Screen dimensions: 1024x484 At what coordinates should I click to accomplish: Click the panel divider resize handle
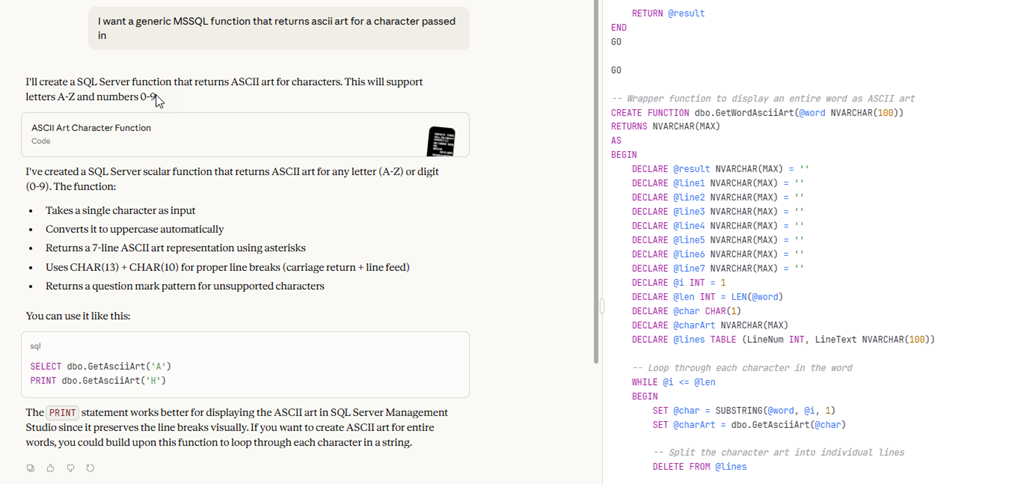coord(602,306)
